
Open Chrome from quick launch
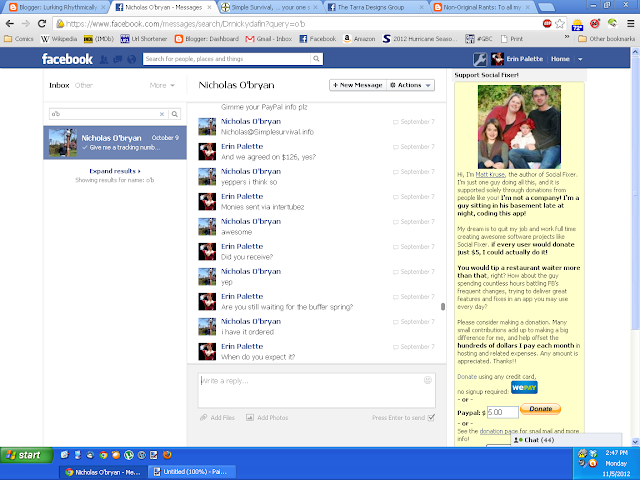tap(103, 455)
